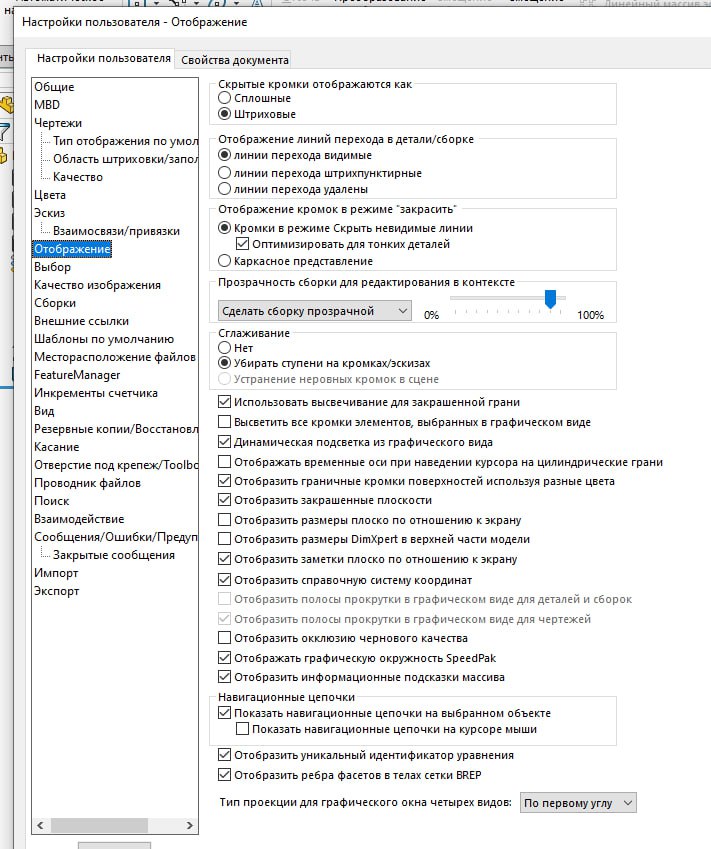Select Сплошные radio for hidden edges
The image size is (711, 849).
(224, 98)
